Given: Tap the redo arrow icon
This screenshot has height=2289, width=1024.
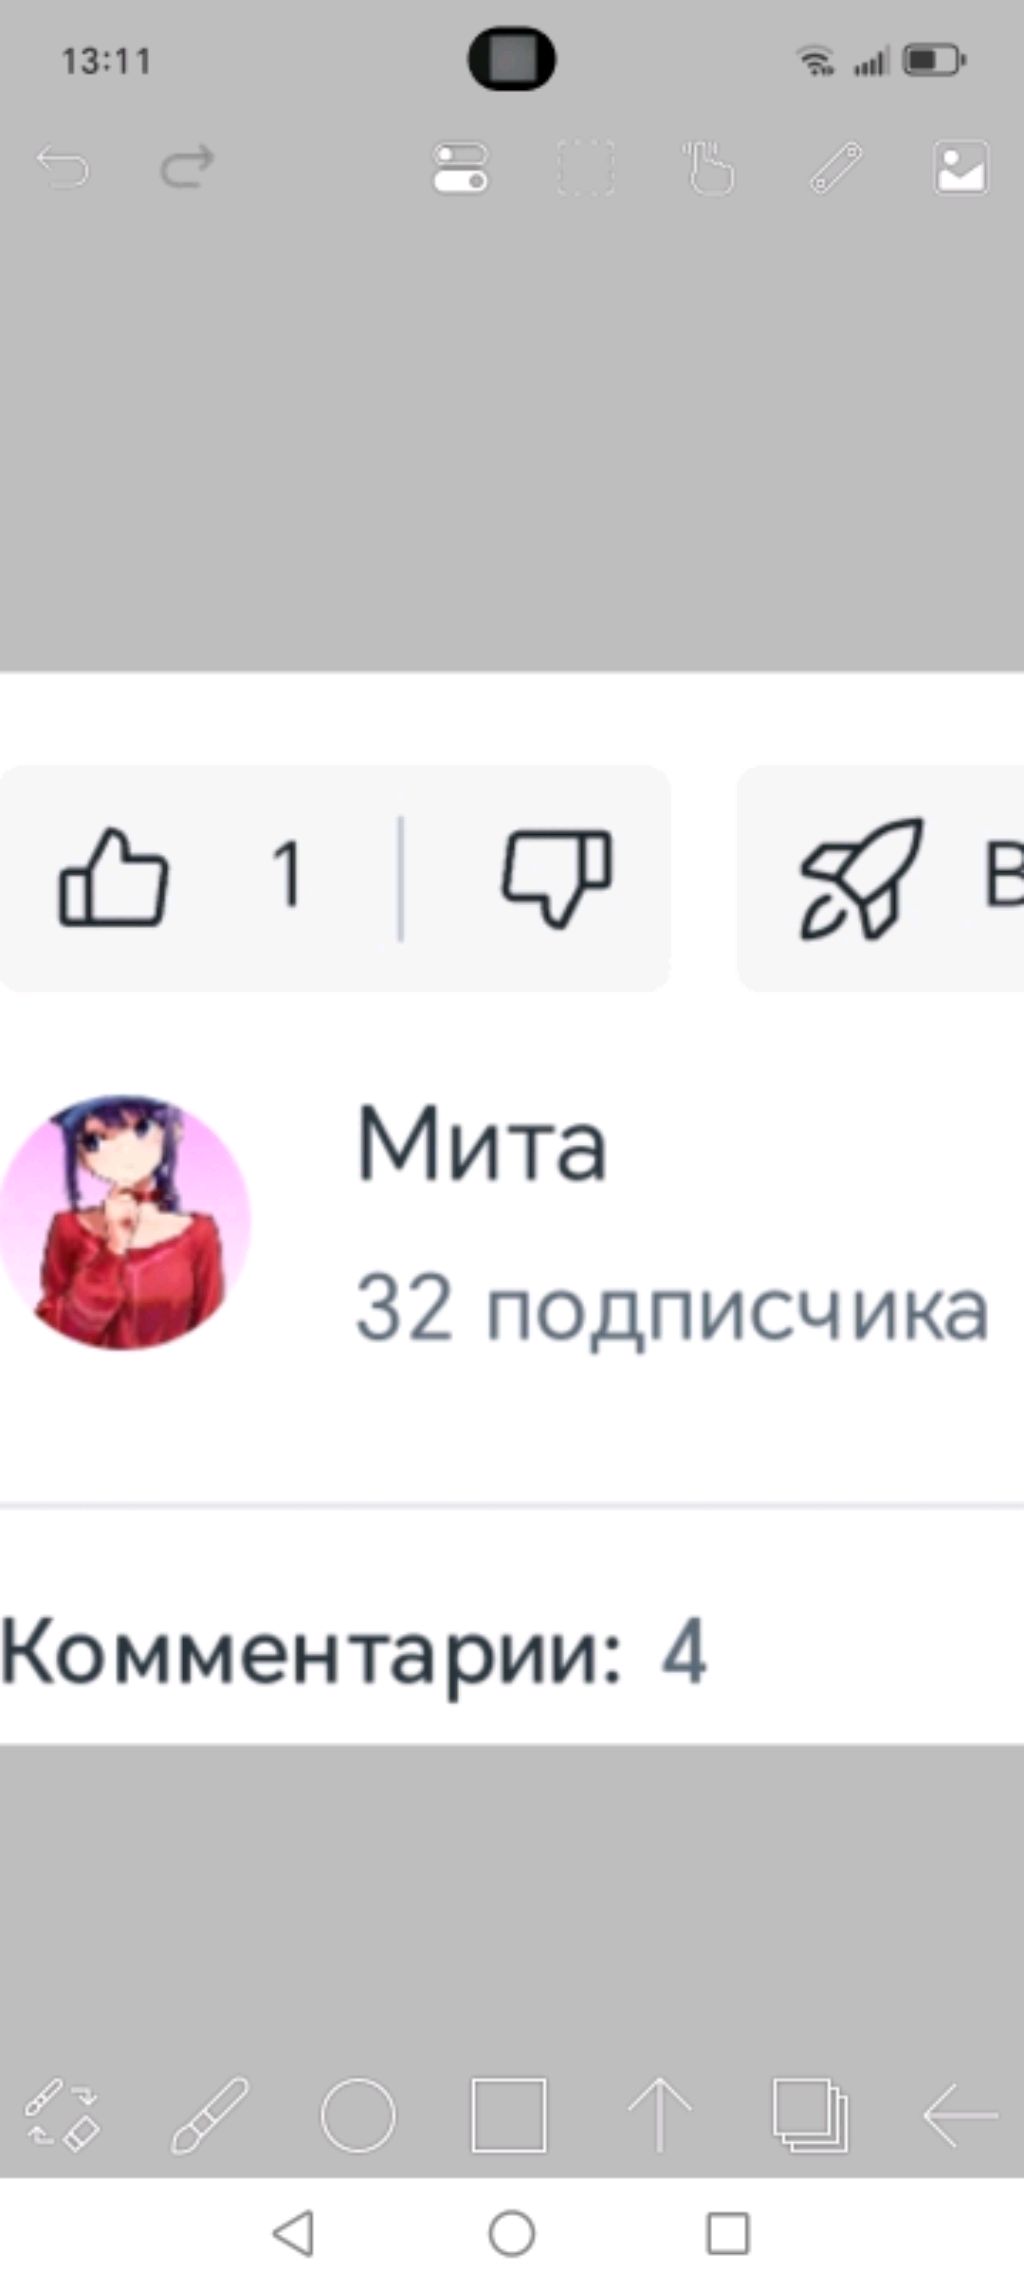Looking at the screenshot, I should (x=187, y=167).
